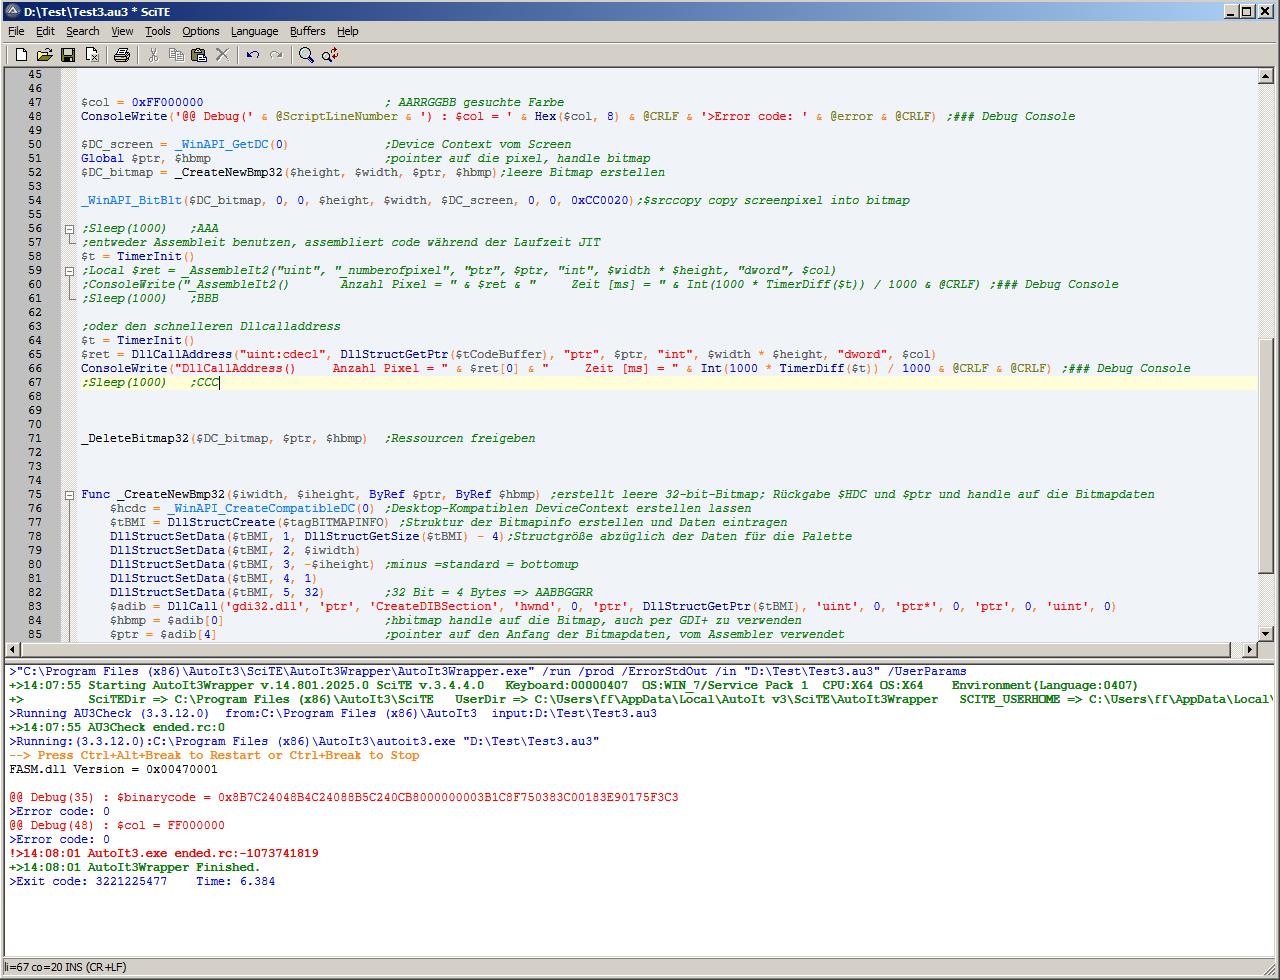Viewport: 1280px width, 980px height.
Task: Close the current file using toolbar icon
Action: click(x=92, y=55)
